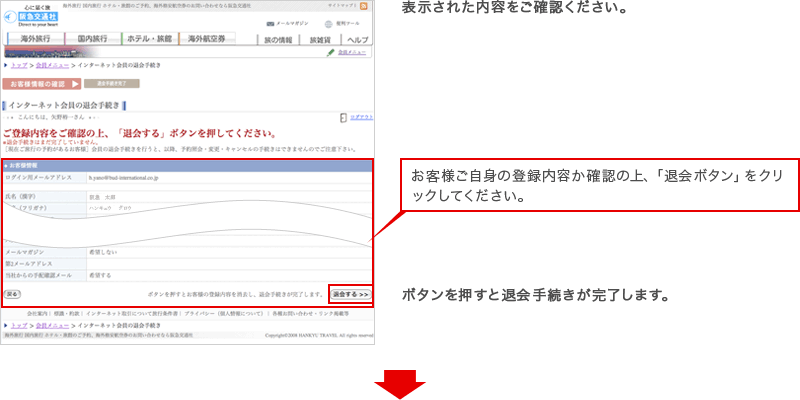This screenshot has width=800, height=400.
Task: Click the 戻る button
Action: click(12, 294)
